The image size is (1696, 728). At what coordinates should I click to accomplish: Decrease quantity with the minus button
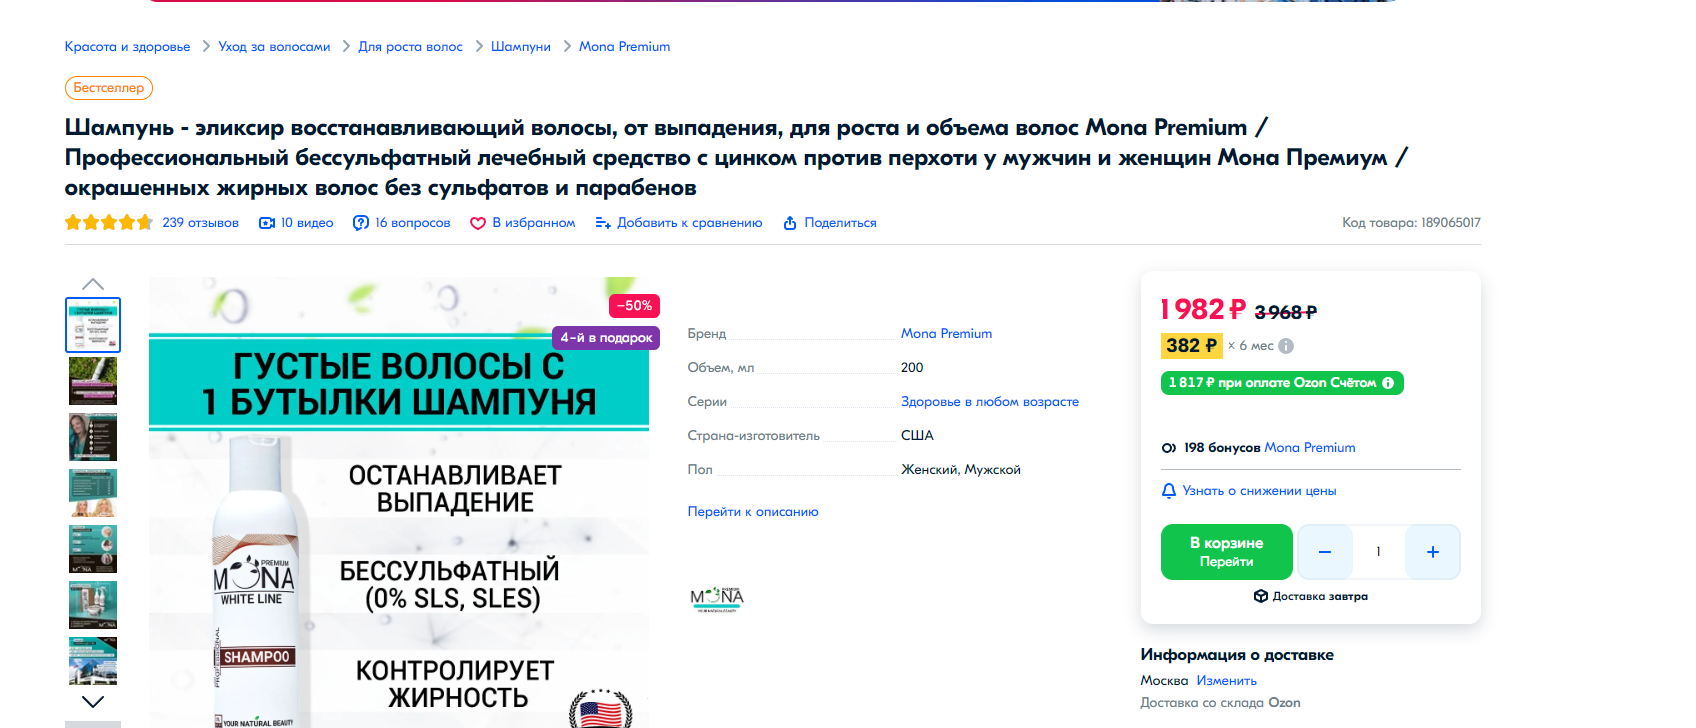[x=1325, y=552]
